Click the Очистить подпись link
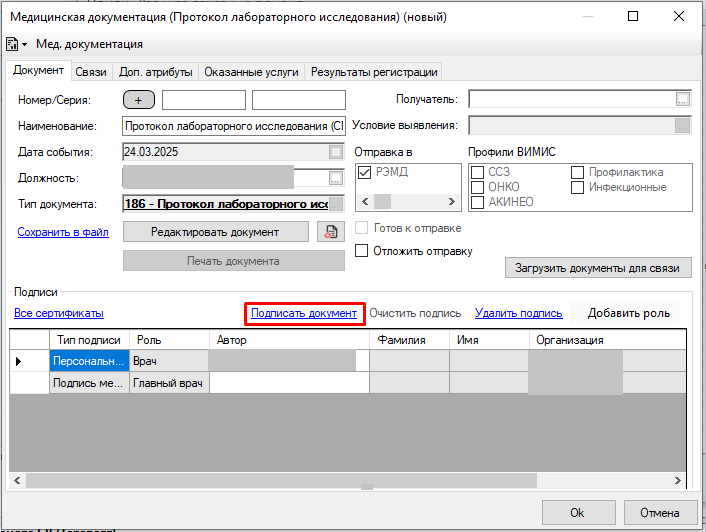 pos(415,313)
